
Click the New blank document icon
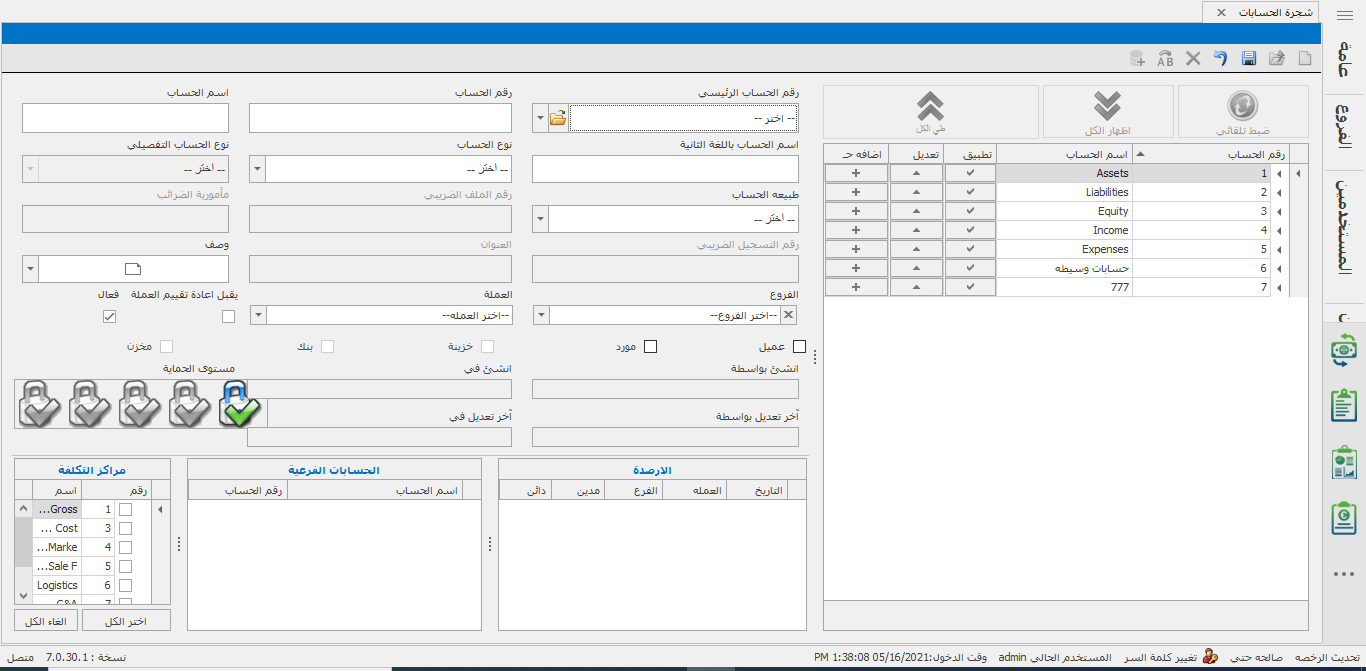[1304, 59]
